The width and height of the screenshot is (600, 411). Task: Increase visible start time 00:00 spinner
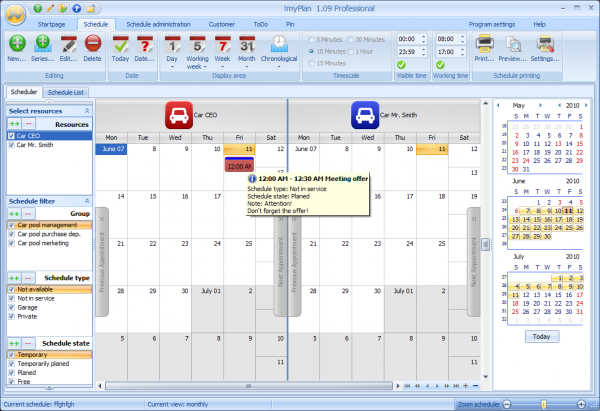(x=424, y=37)
